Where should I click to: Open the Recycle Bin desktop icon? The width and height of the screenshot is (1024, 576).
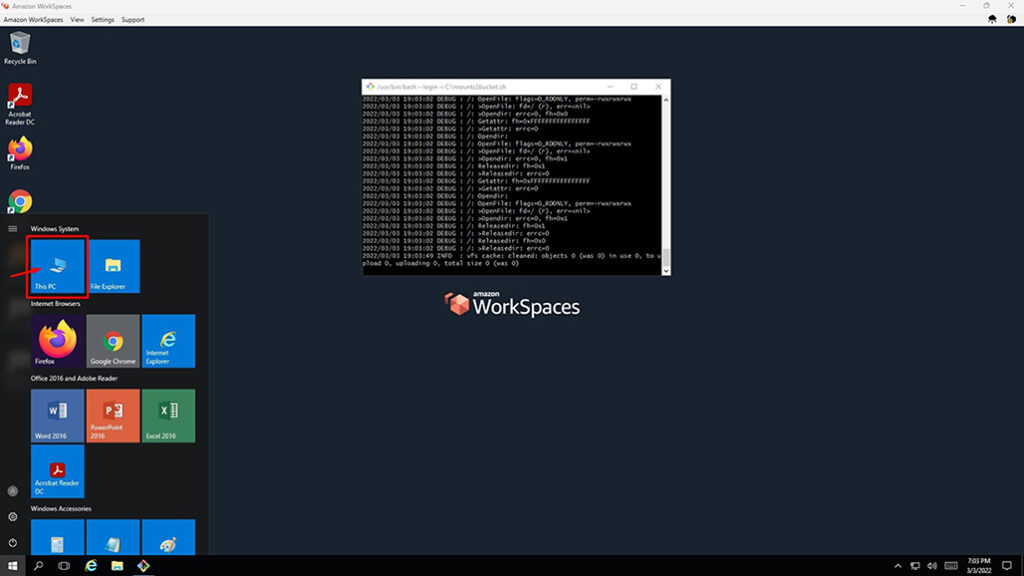(20, 48)
